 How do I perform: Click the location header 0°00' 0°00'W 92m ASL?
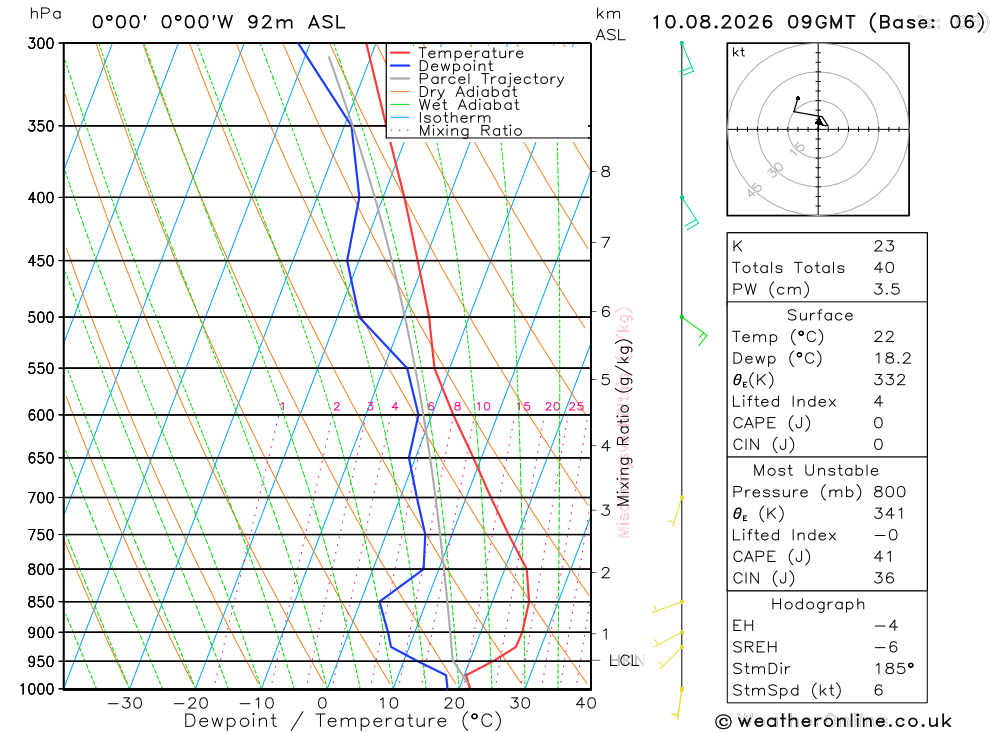219,22
